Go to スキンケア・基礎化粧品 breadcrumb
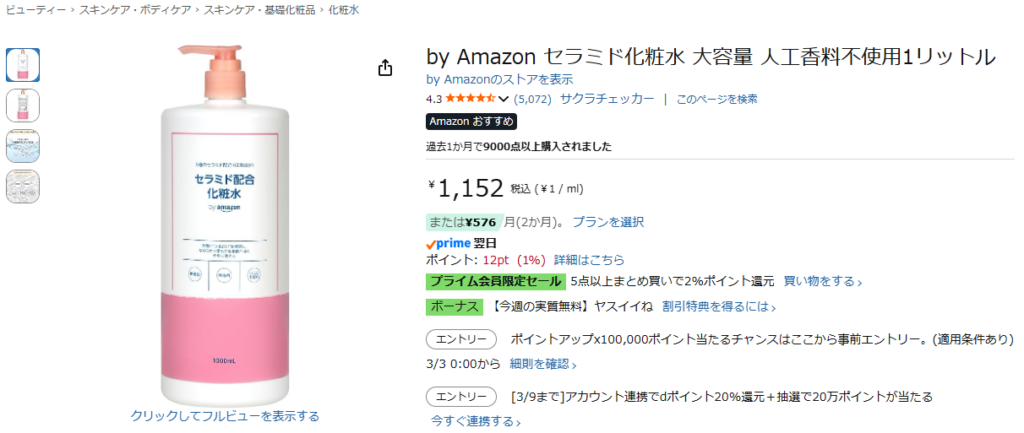 (x=258, y=10)
